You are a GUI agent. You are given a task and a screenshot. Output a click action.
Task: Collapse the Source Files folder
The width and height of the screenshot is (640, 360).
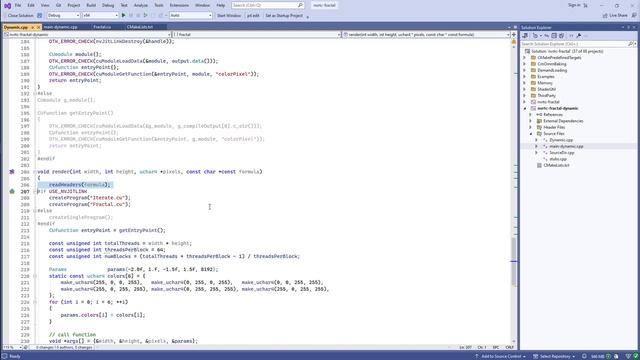pyautogui.click(x=531, y=134)
